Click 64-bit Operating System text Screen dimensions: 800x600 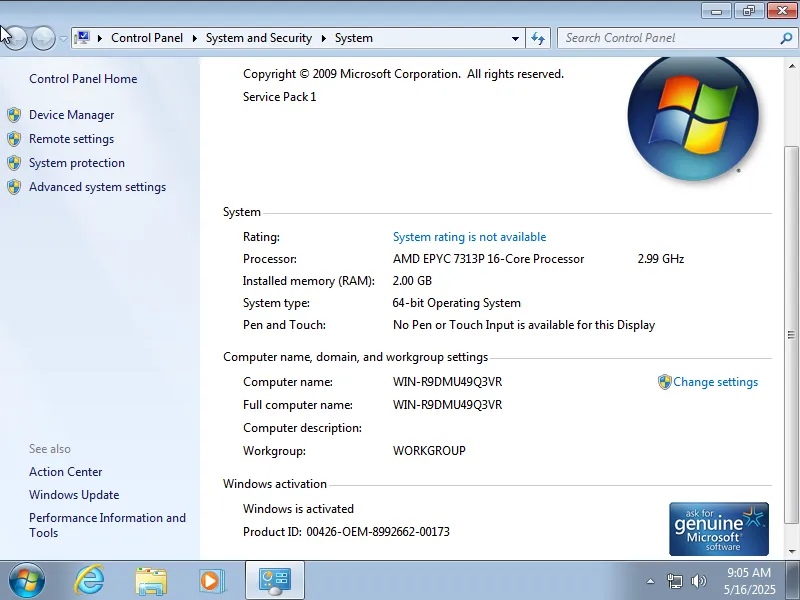[x=457, y=303]
